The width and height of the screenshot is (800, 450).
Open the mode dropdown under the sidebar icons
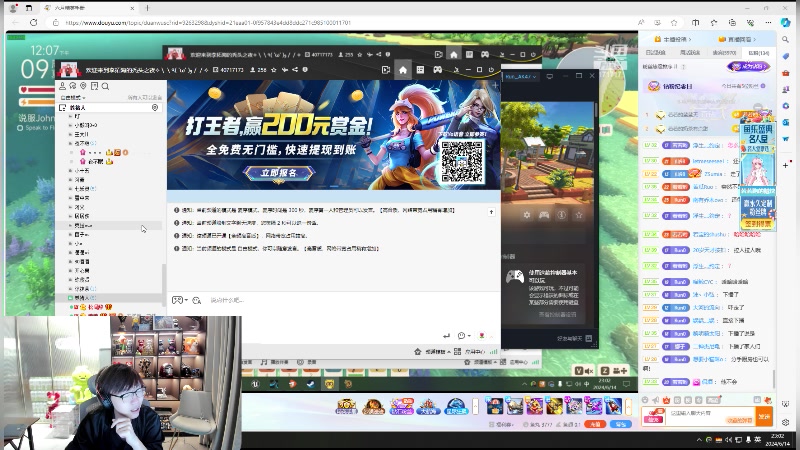click(x=73, y=97)
